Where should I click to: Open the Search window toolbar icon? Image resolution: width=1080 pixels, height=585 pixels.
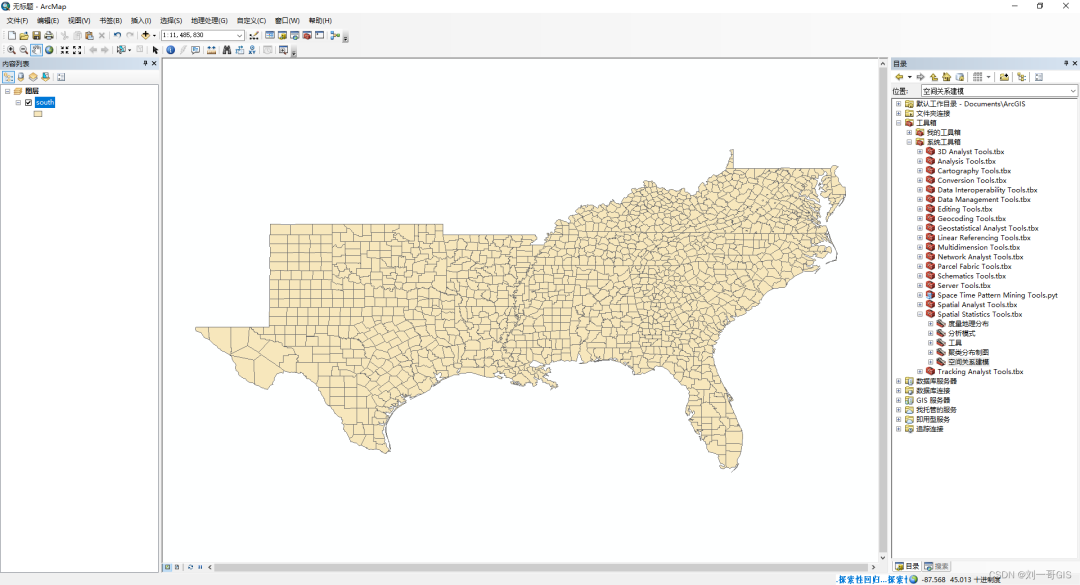coord(295,35)
